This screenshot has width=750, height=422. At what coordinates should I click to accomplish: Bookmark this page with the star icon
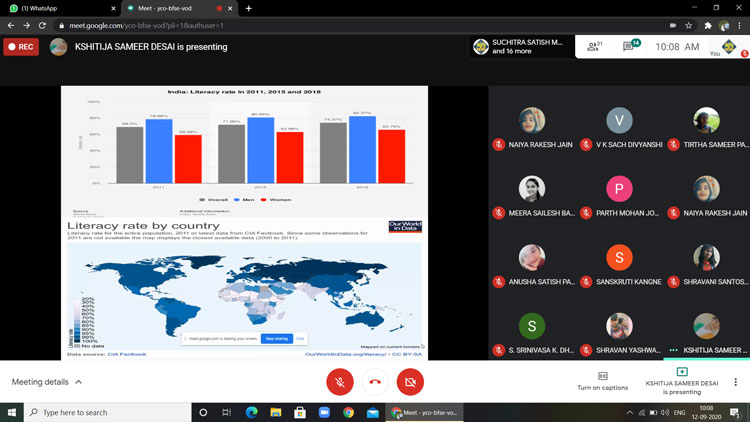pos(688,25)
